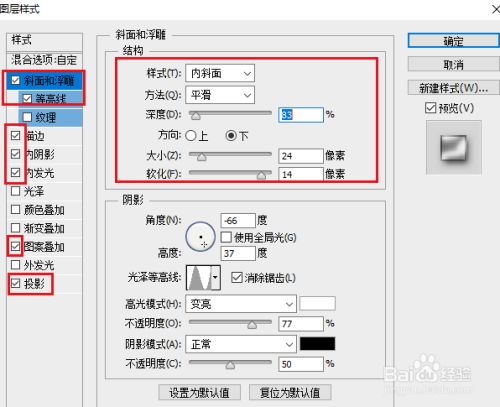Open the 样式 内斜面 dropdown
This screenshot has height=407, width=500.
click(220, 73)
